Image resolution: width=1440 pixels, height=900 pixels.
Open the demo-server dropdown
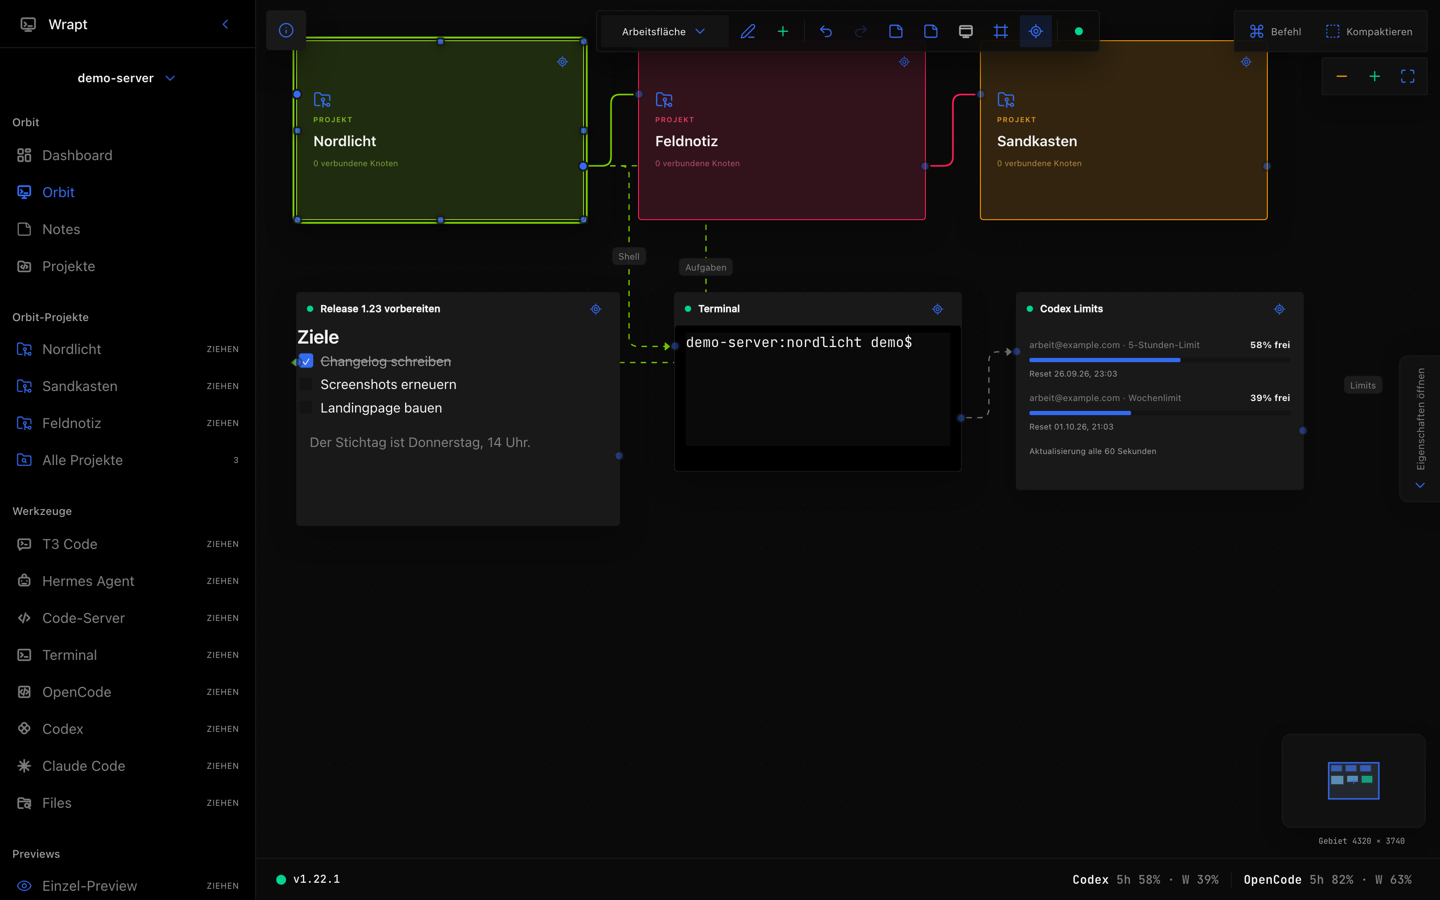point(127,78)
